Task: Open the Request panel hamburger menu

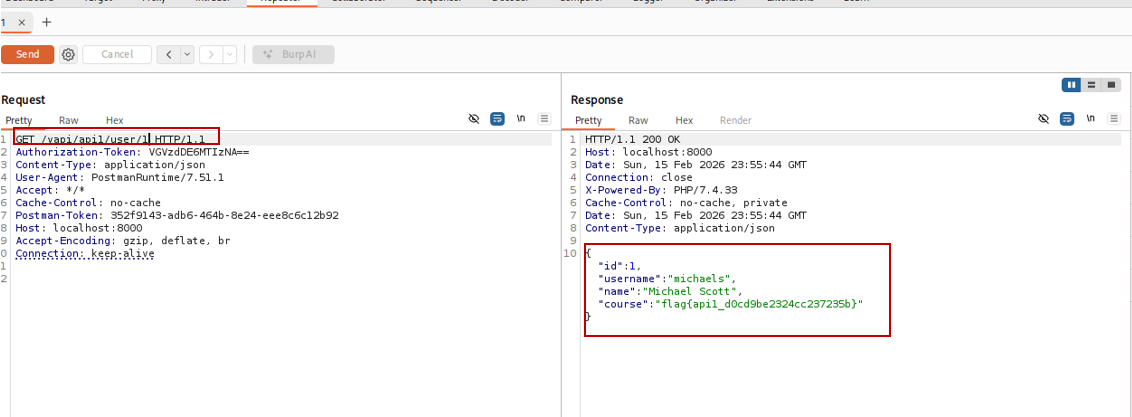Action: click(544, 119)
